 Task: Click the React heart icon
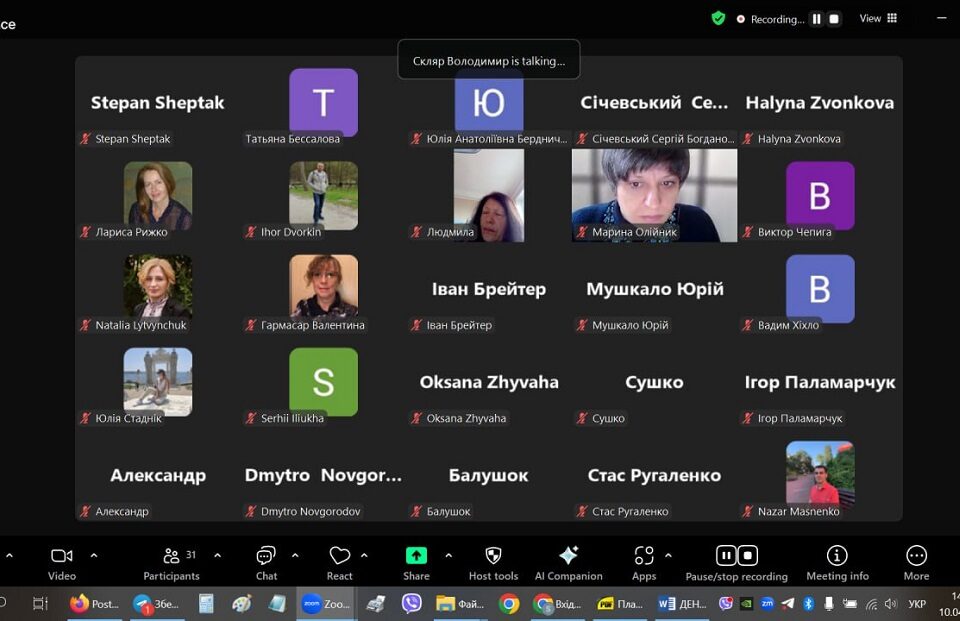click(x=340, y=556)
